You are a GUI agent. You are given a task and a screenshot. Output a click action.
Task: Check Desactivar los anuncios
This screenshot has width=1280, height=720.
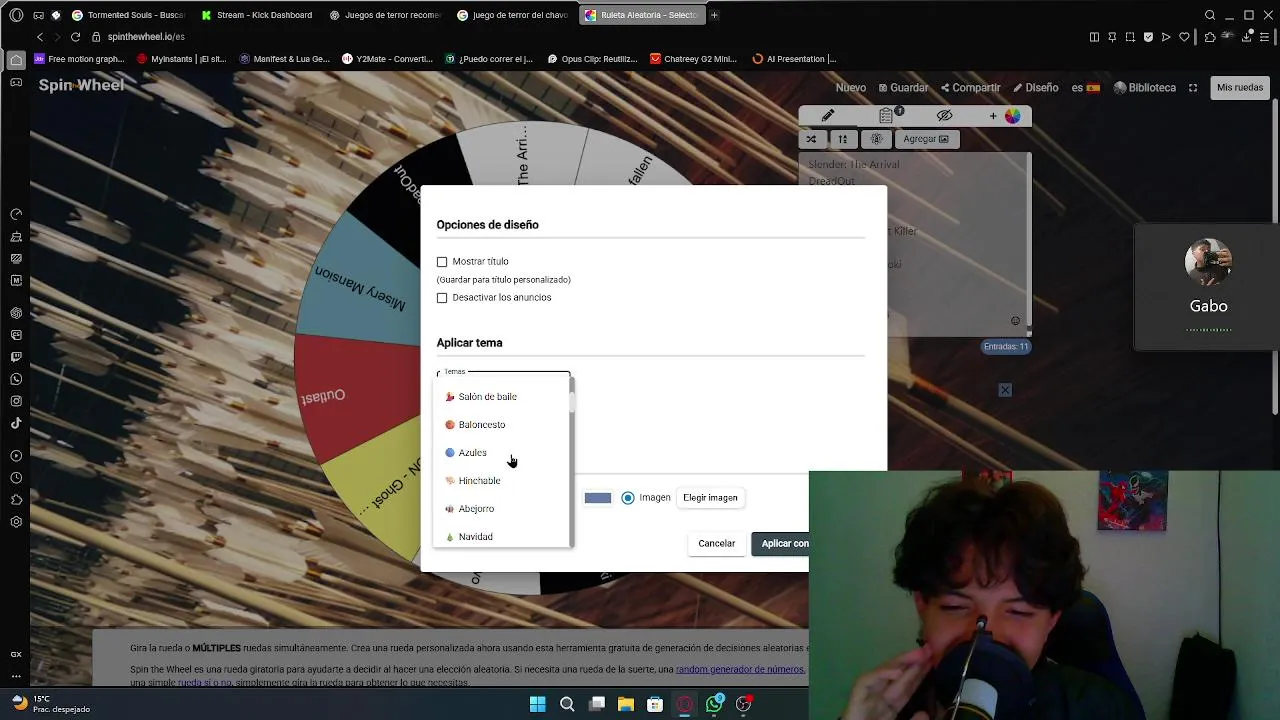442,298
